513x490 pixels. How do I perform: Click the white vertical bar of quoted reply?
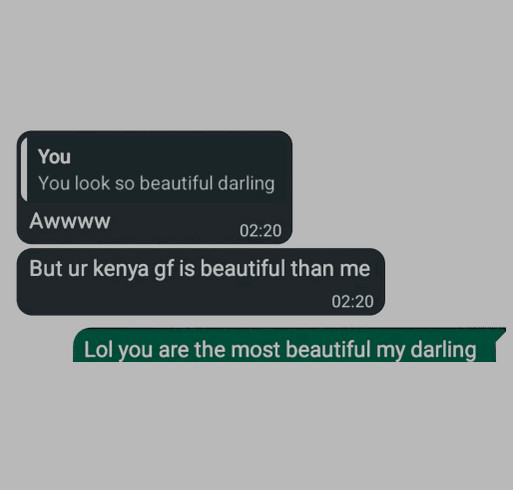coord(24,170)
